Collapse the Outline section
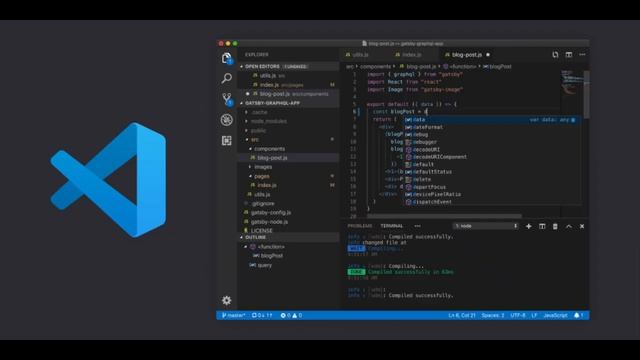This screenshot has height=360, width=640. (242, 238)
